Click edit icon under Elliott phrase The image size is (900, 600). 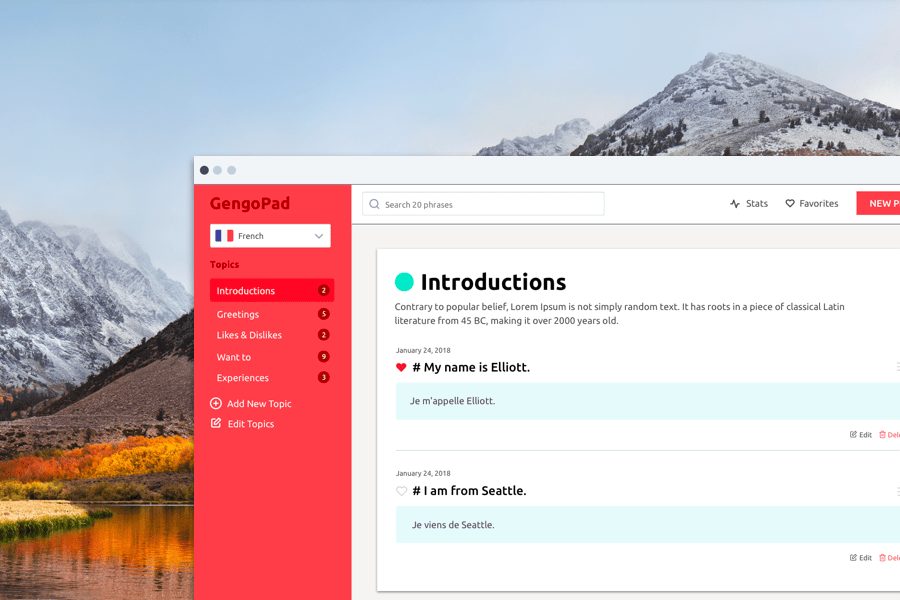pos(853,435)
